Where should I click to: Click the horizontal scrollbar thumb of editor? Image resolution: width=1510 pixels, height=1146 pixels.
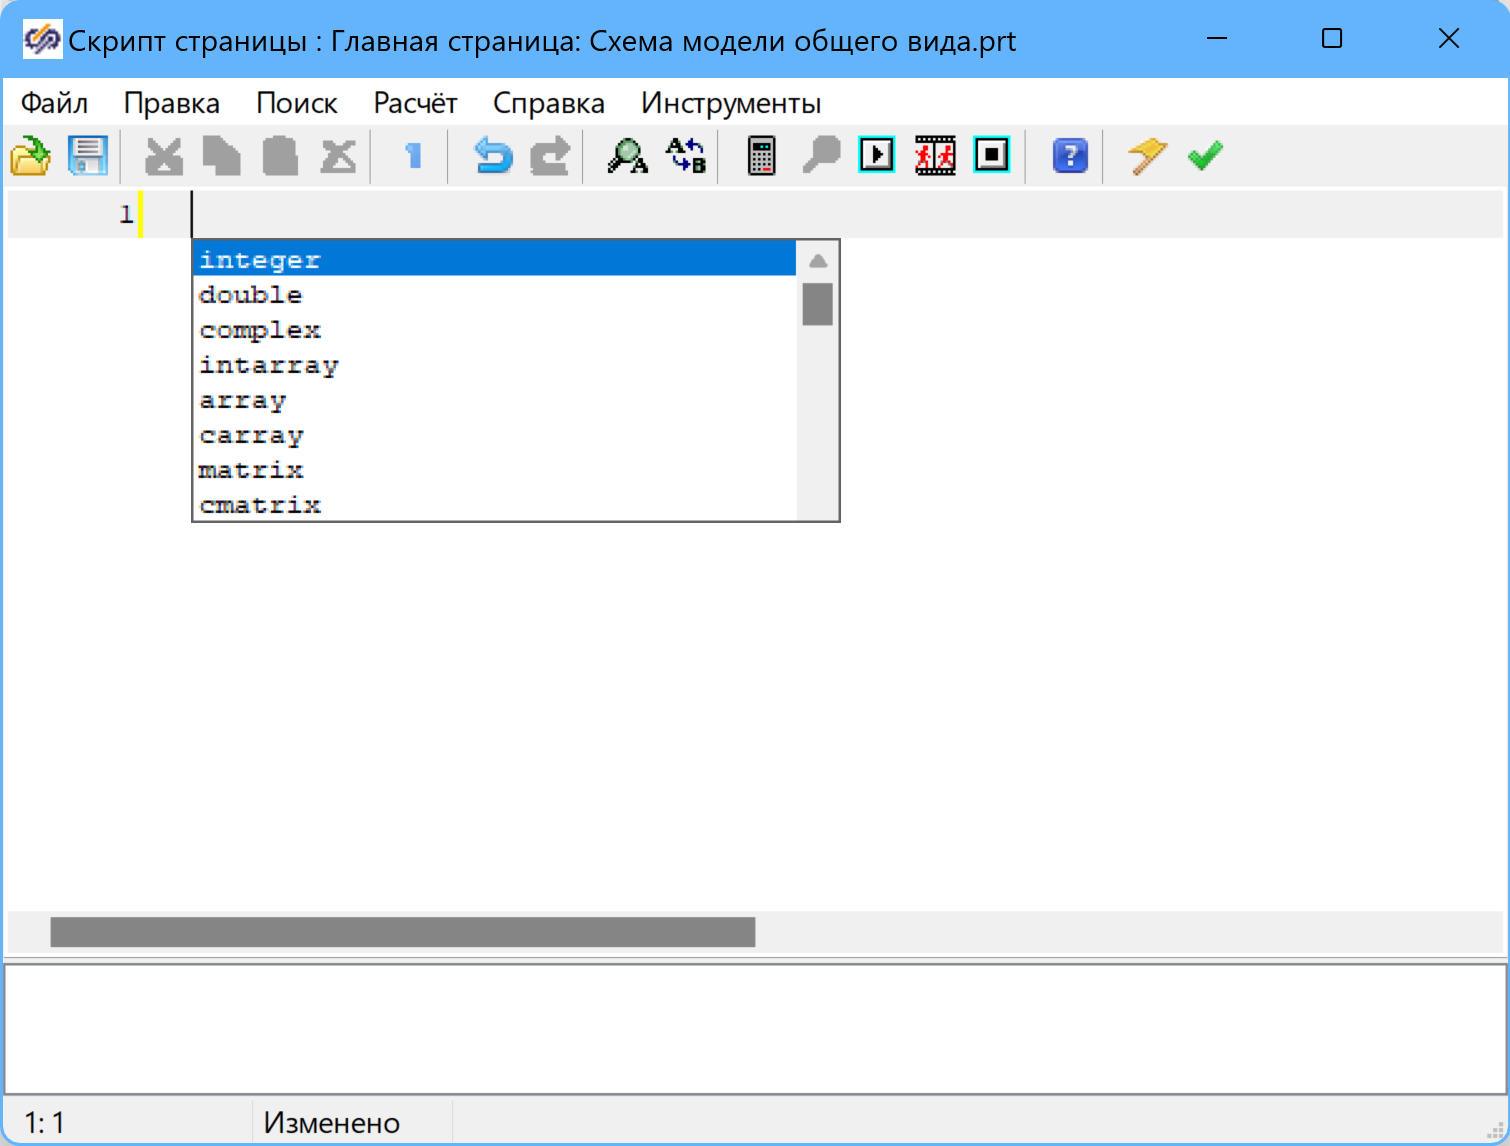[403, 932]
